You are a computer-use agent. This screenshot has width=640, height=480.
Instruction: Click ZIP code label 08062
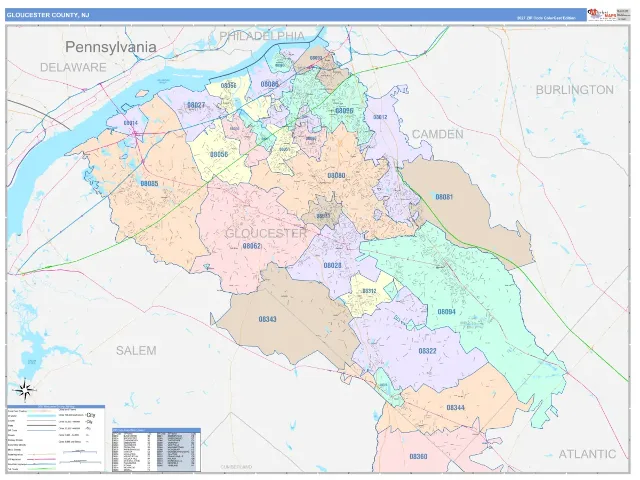[x=252, y=246]
